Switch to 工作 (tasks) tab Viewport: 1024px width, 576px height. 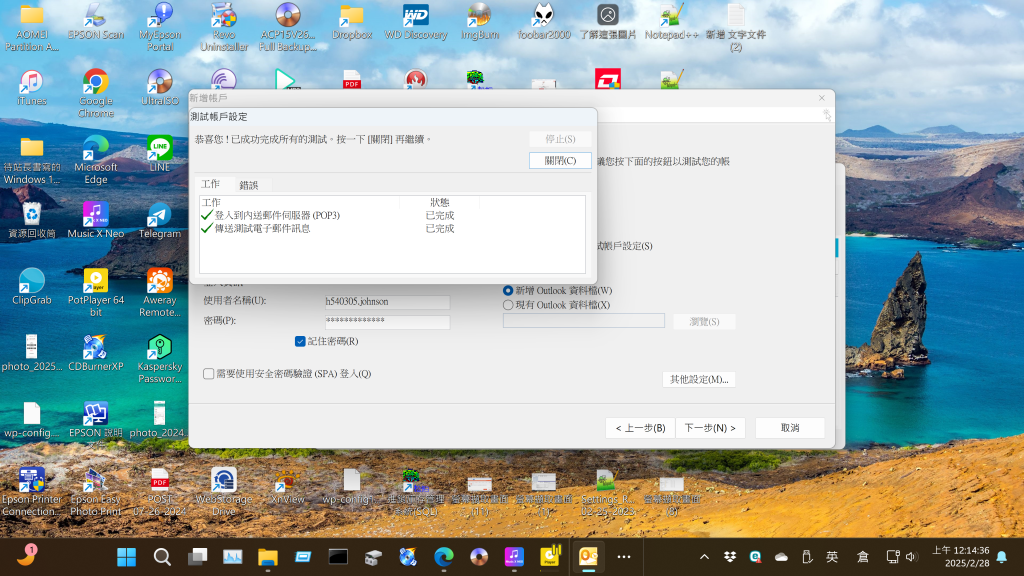[x=210, y=184]
